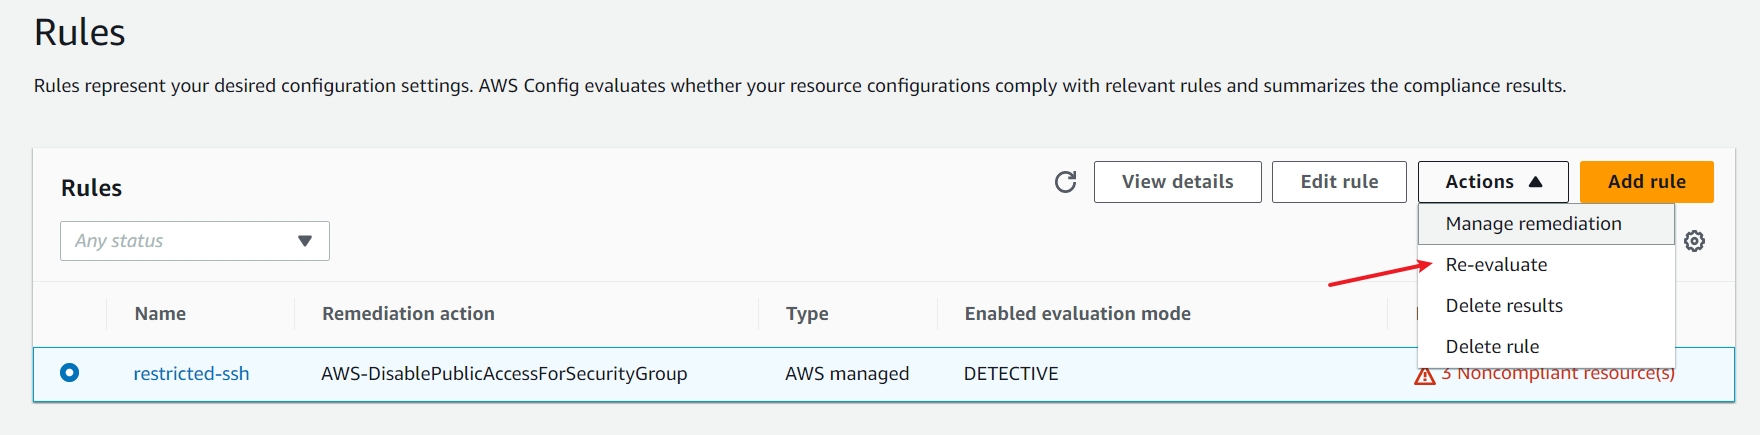Sort by the Name column header

coord(160,314)
